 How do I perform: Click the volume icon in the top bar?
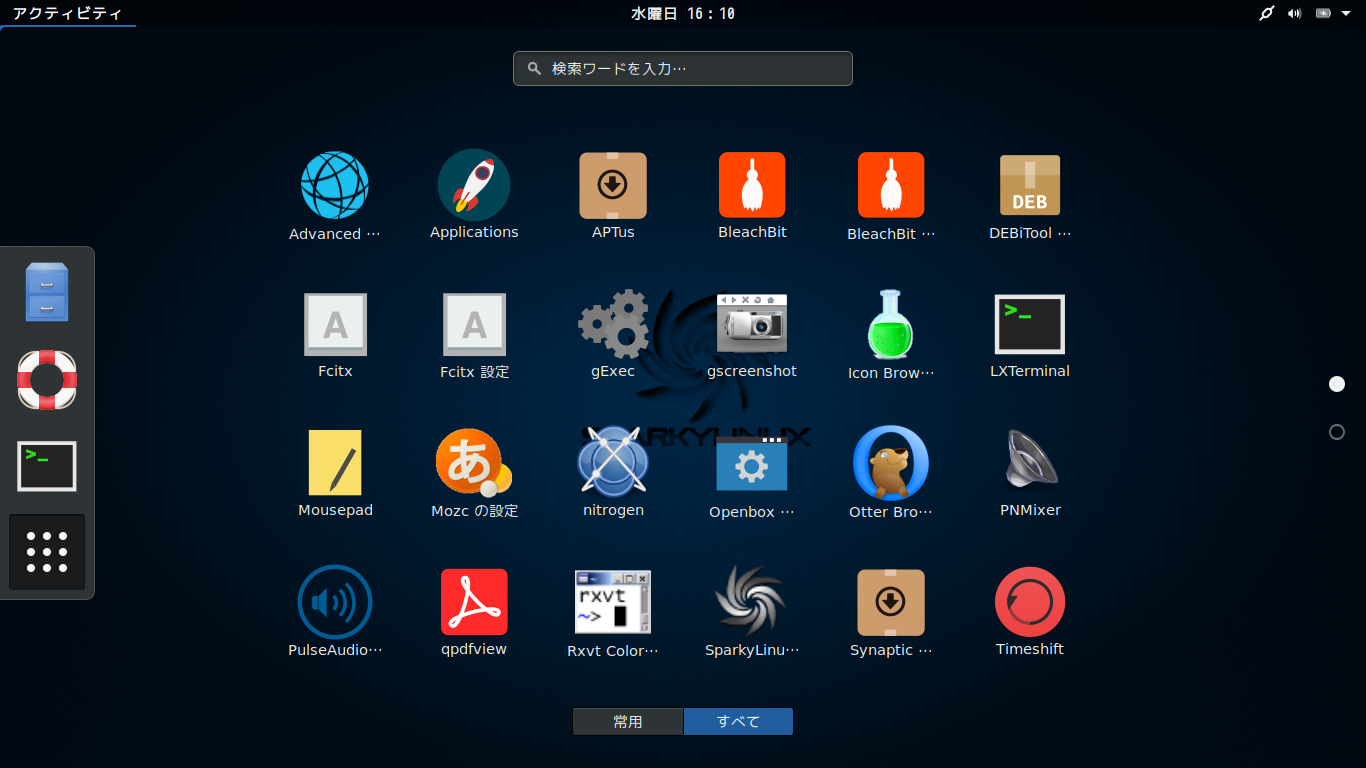[x=1295, y=14]
